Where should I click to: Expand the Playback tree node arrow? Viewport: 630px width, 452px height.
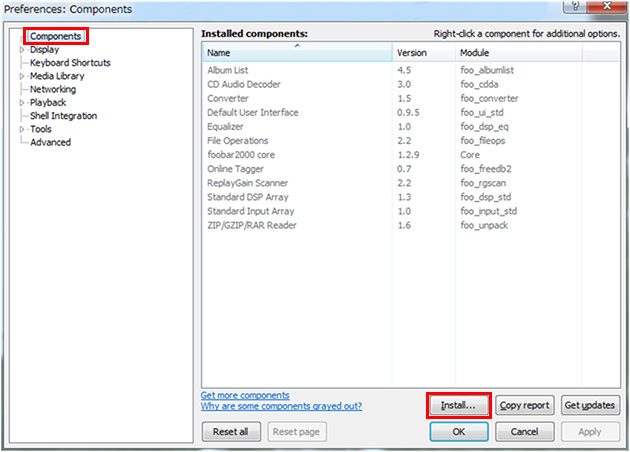23,103
